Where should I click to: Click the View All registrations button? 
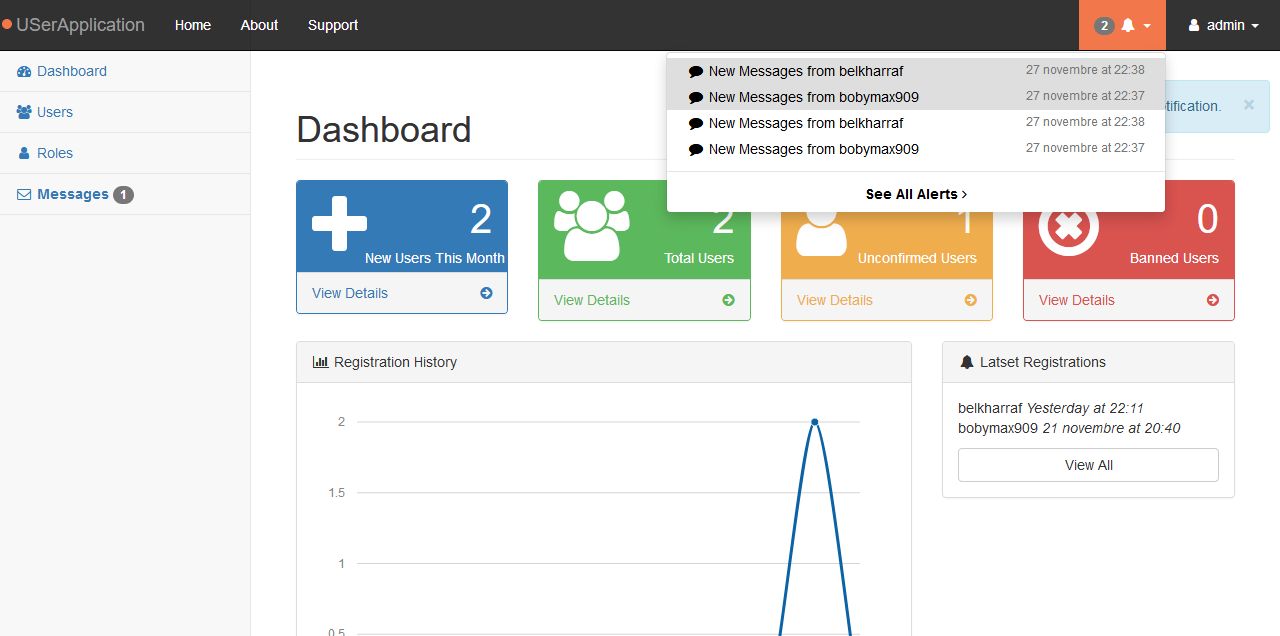(x=1088, y=465)
